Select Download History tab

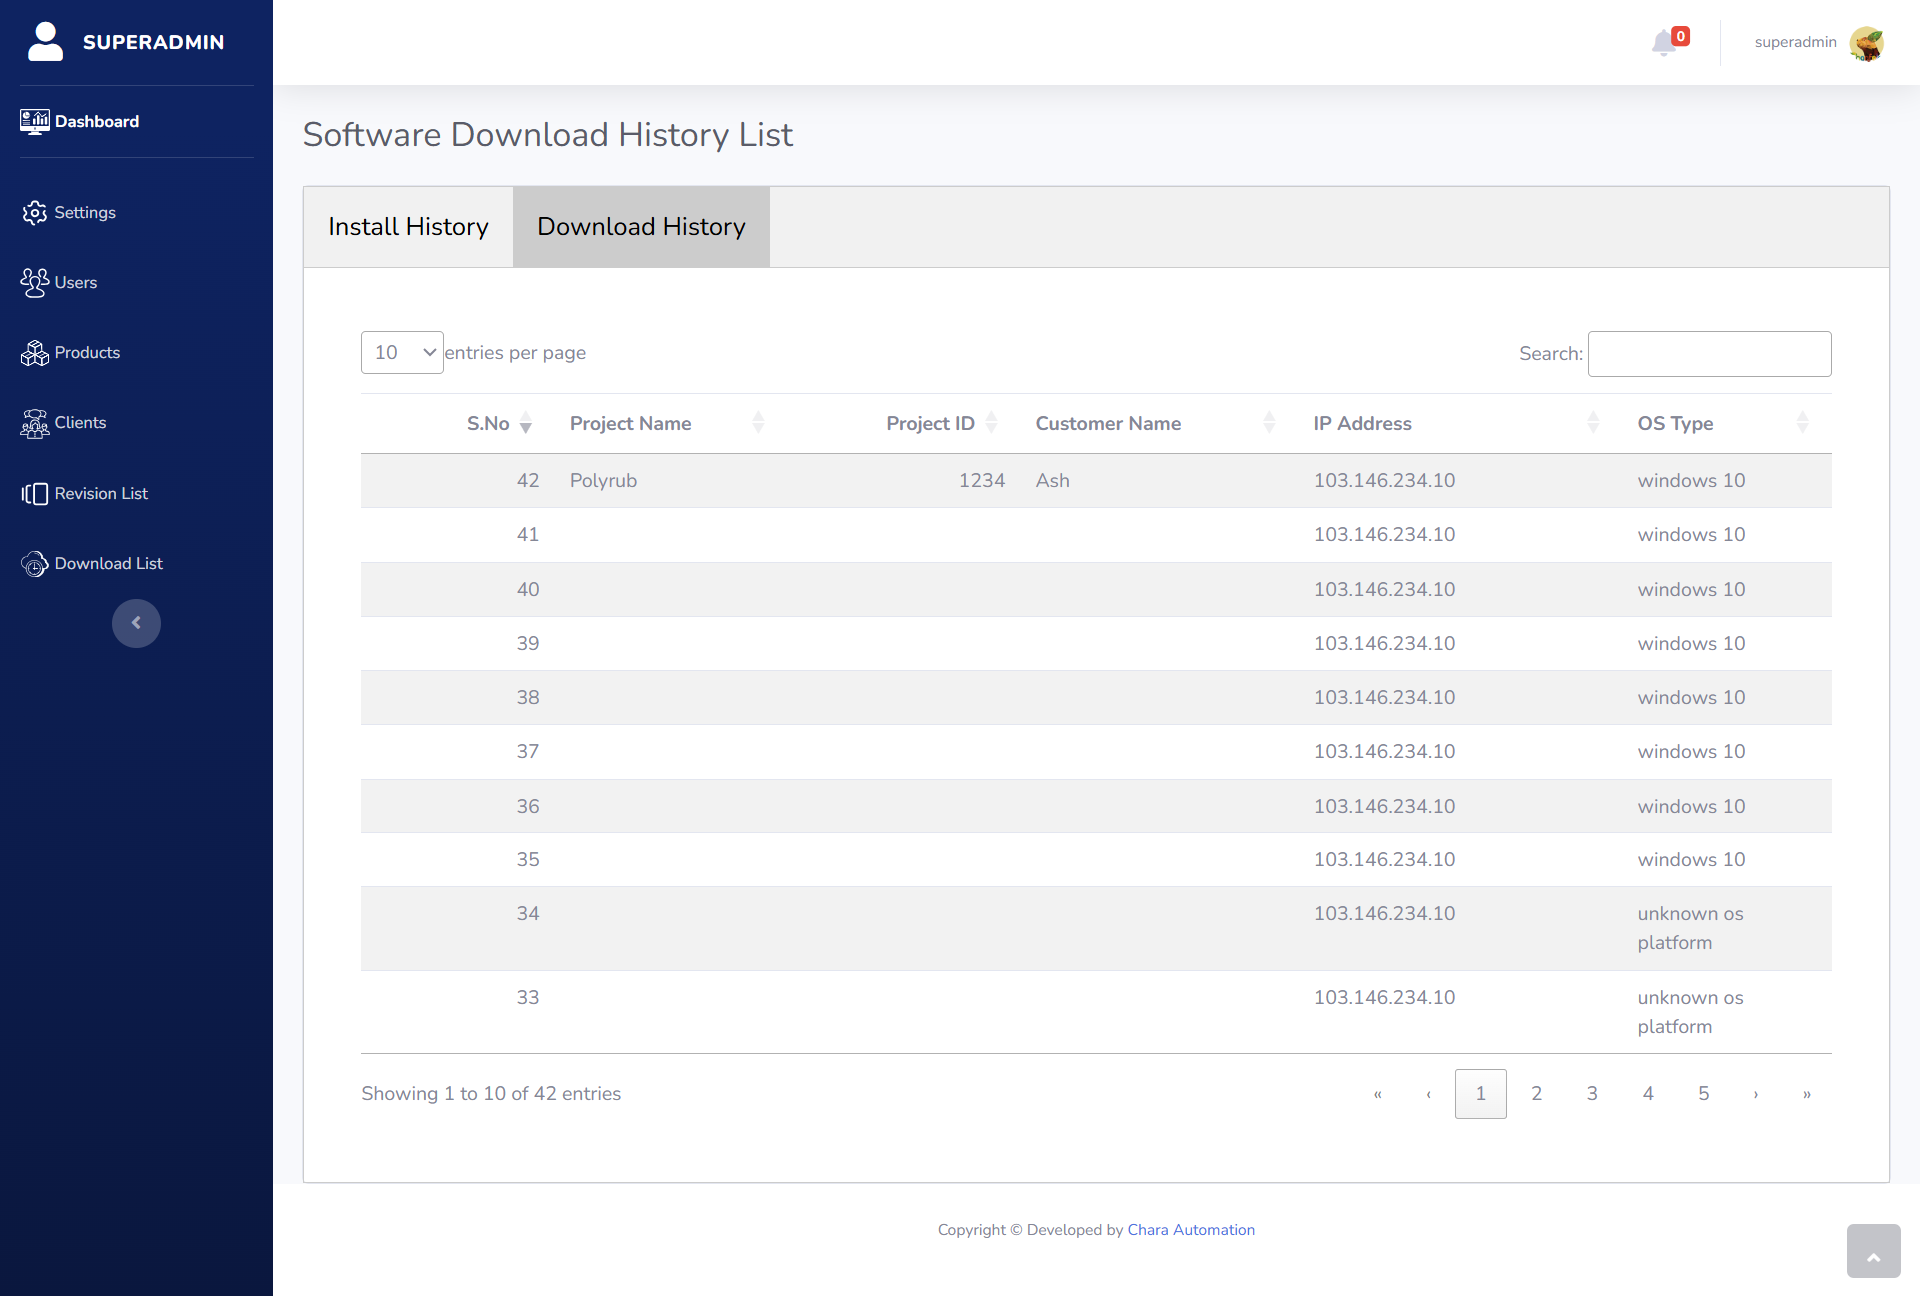[641, 227]
